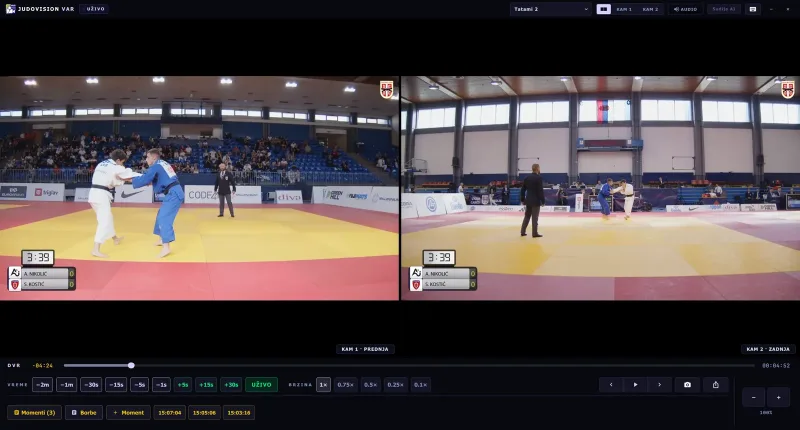
Task: Set playback speed to 1×
Action: coord(323,385)
